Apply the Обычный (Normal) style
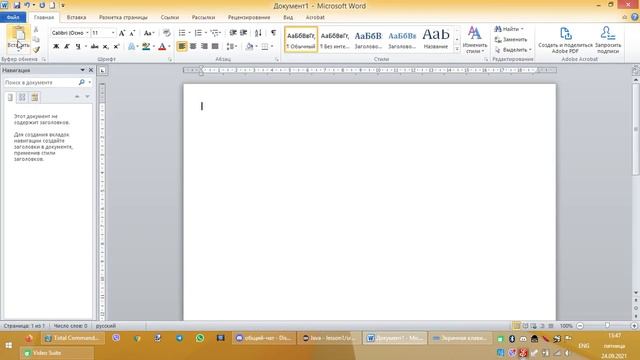The image size is (640, 360). pos(301,40)
